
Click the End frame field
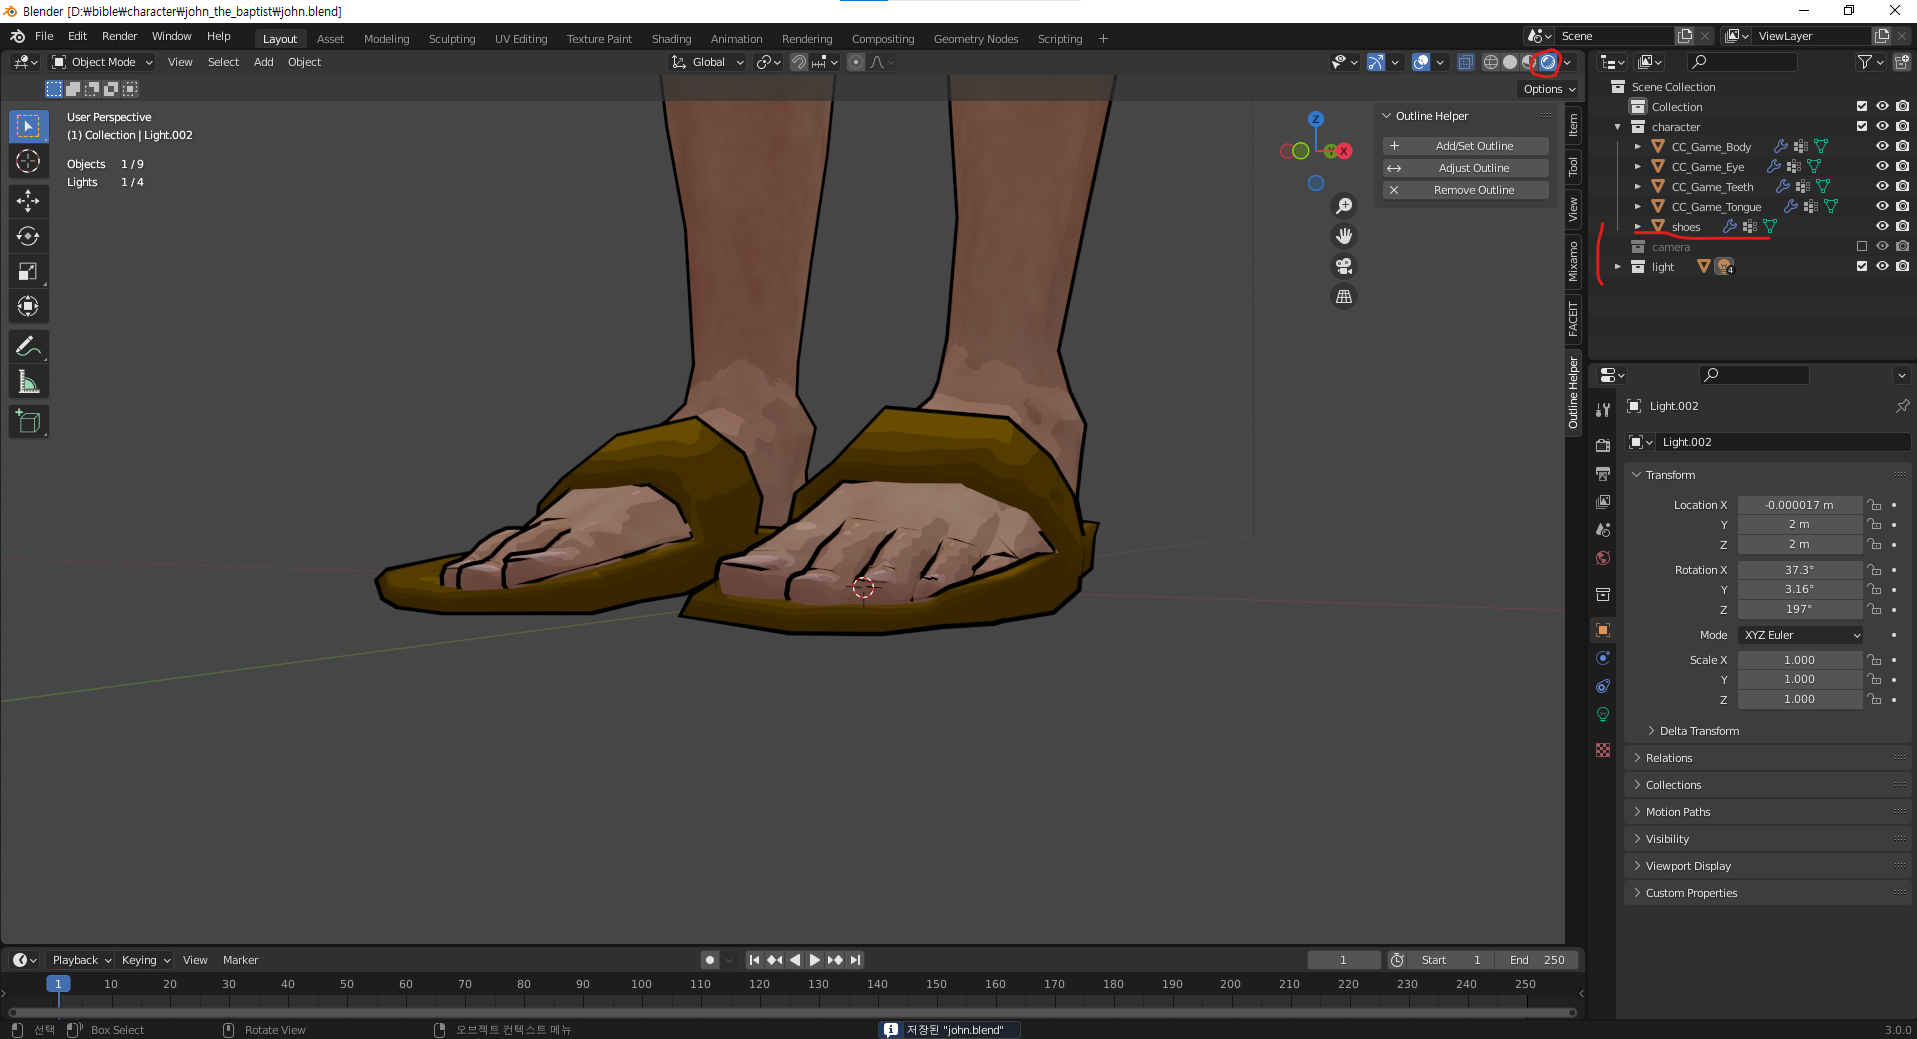coord(1538,960)
